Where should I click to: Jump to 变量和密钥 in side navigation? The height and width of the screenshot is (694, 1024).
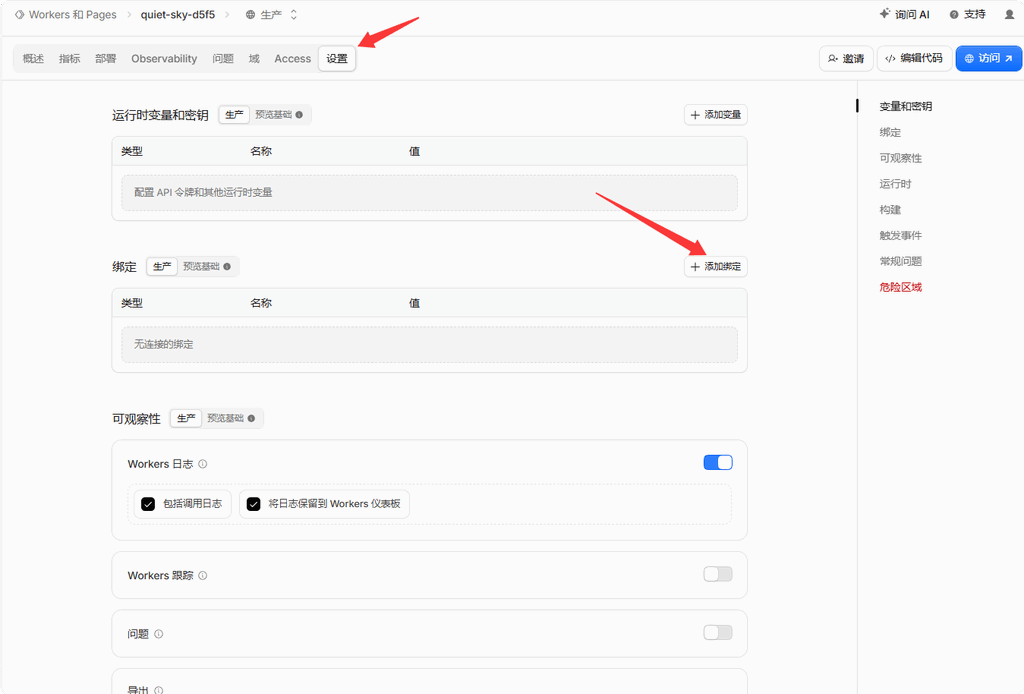pos(905,106)
